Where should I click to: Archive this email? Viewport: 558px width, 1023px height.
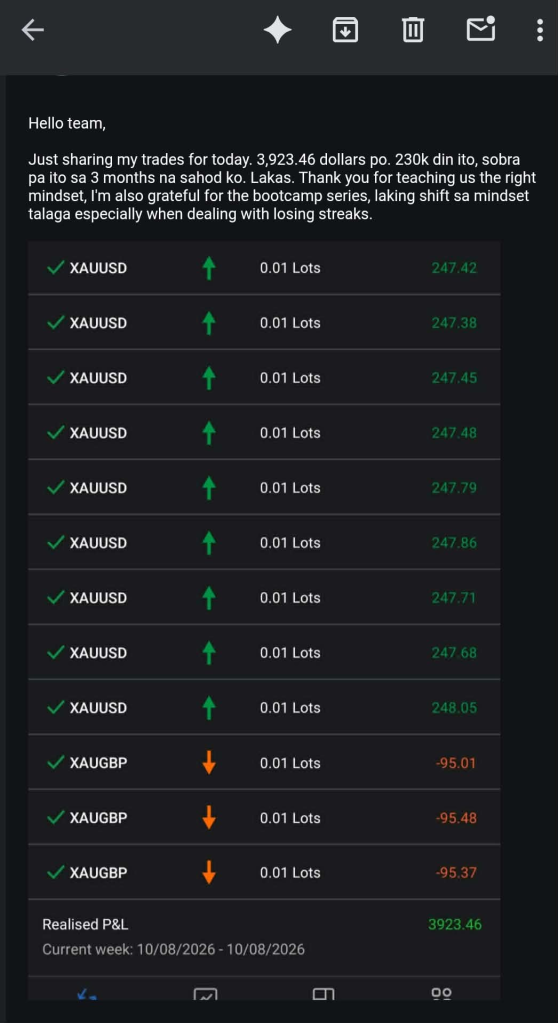point(345,30)
